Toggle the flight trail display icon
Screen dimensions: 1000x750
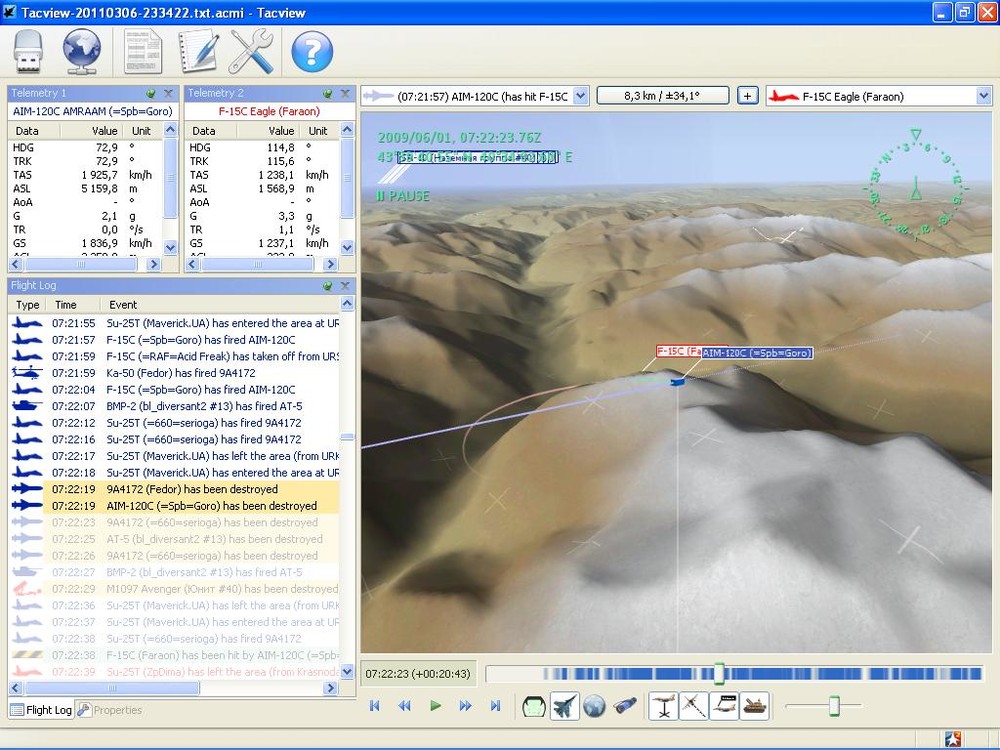pos(694,706)
